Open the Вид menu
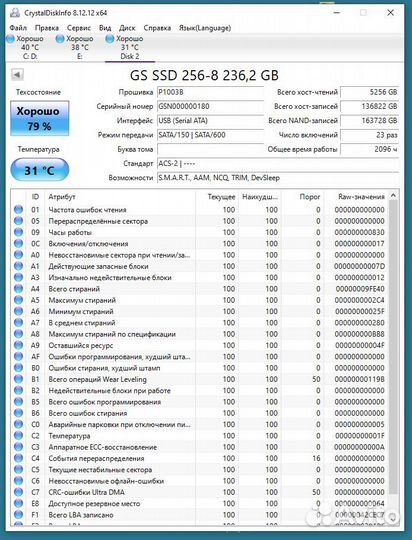 click(x=105, y=28)
